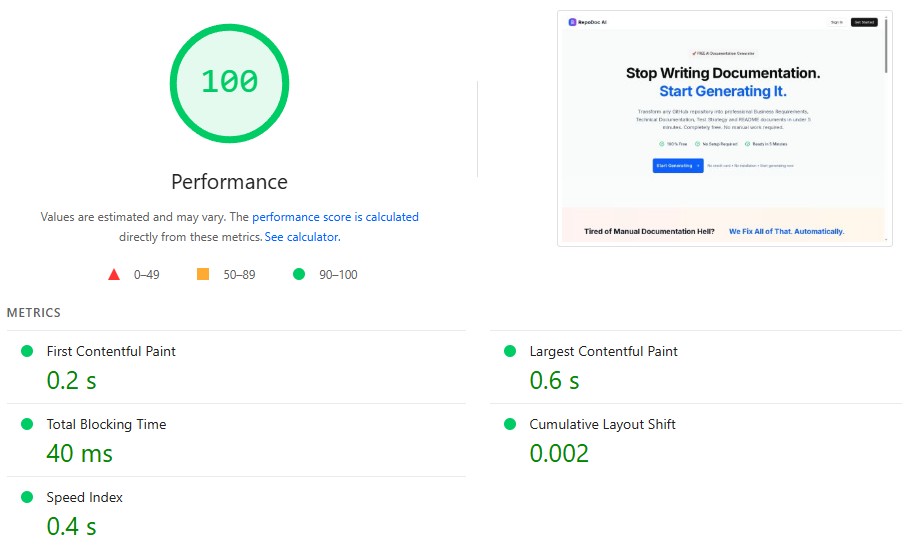Viewport: 923px width, 546px height.
Task: Click green status dot beside Total Blocking Time
Action: 27,424
